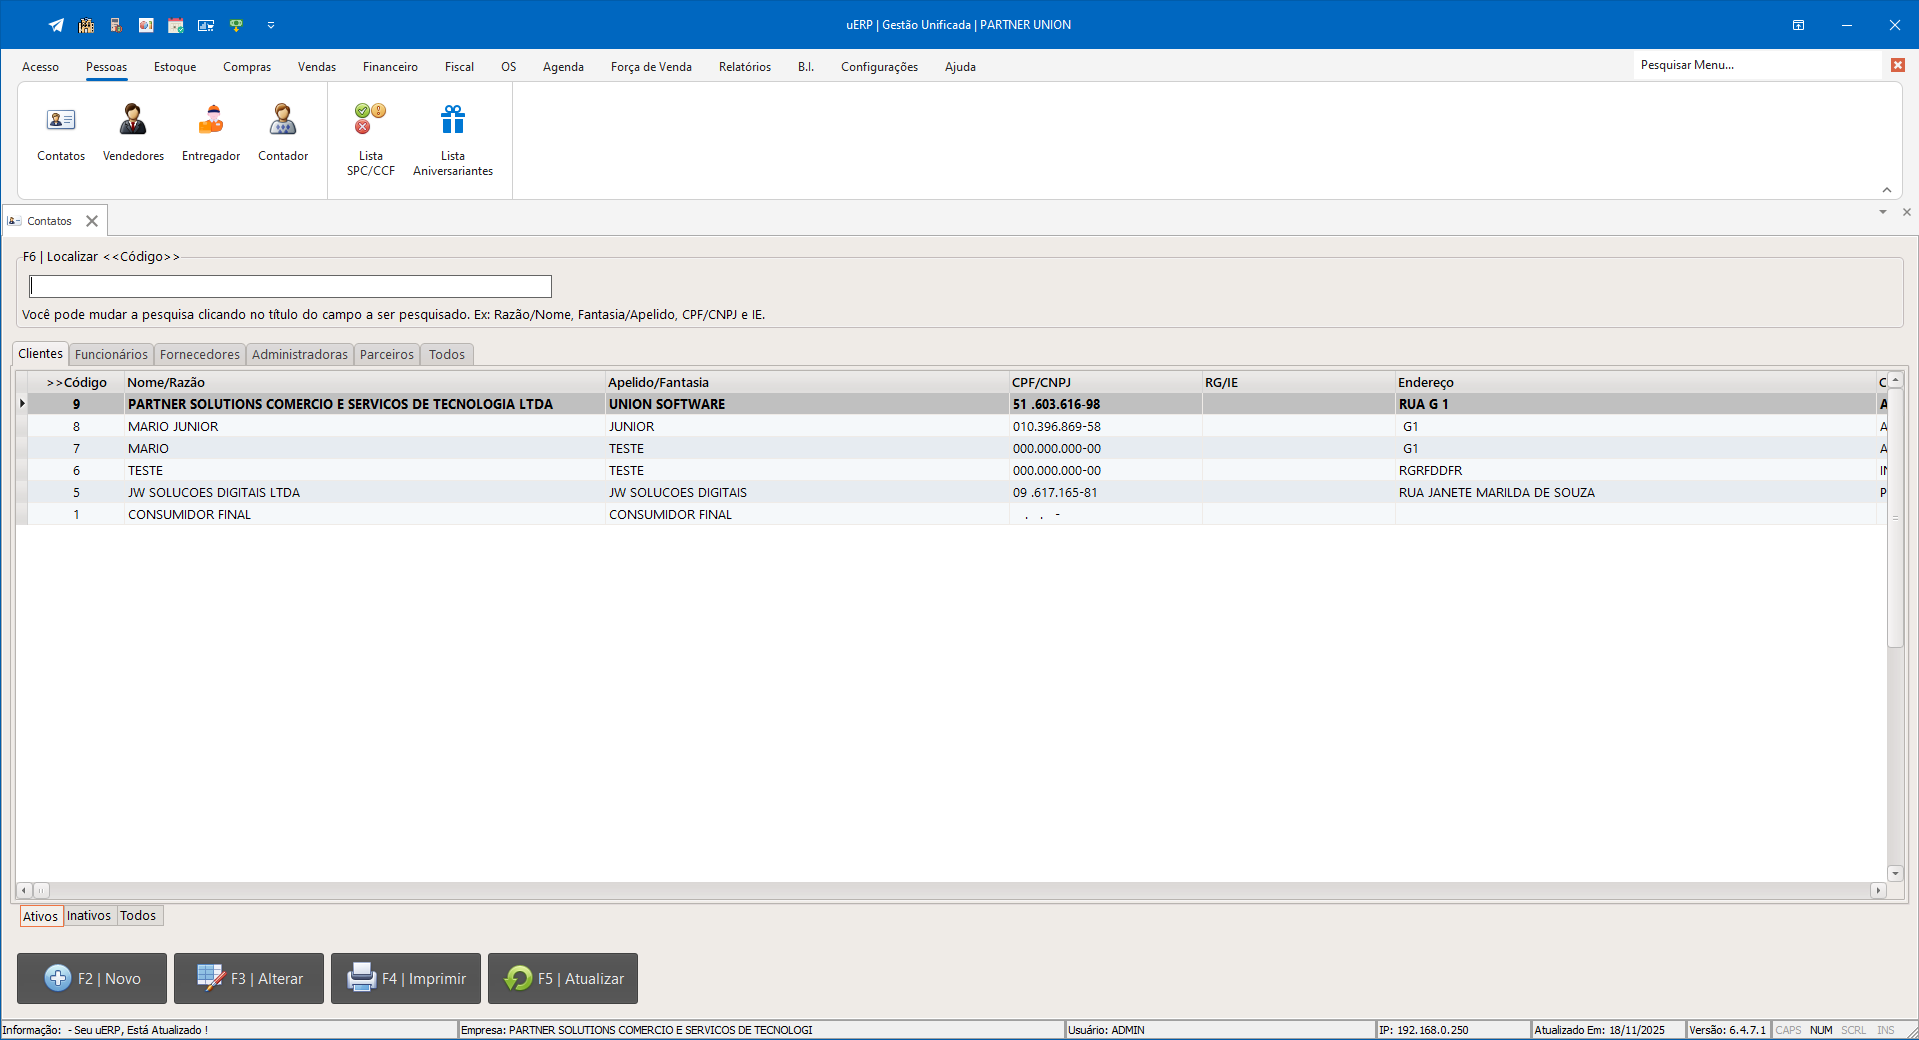Viewport: 1919px width, 1040px height.
Task: Expand the quick access toolbar dropdown arrow
Action: pos(270,25)
